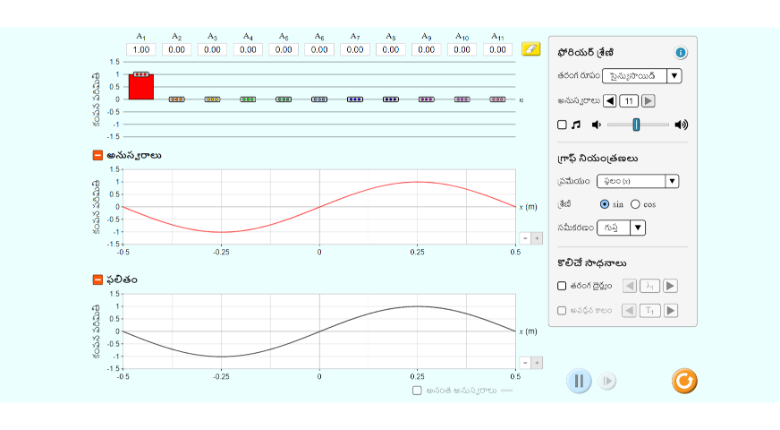Collapse the sum graph with orange minus
Screen dimensions: 780x430
pyautogui.click(x=97, y=280)
